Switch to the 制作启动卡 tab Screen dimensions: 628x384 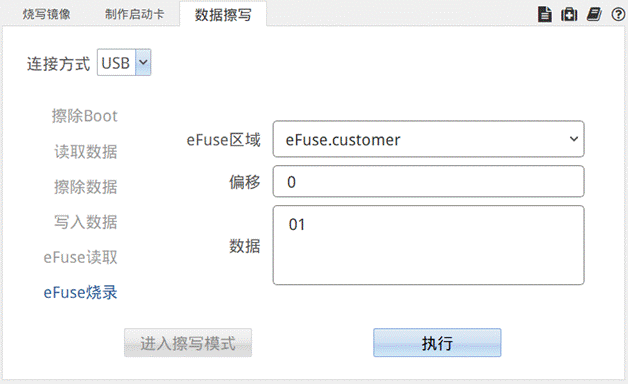click(135, 14)
